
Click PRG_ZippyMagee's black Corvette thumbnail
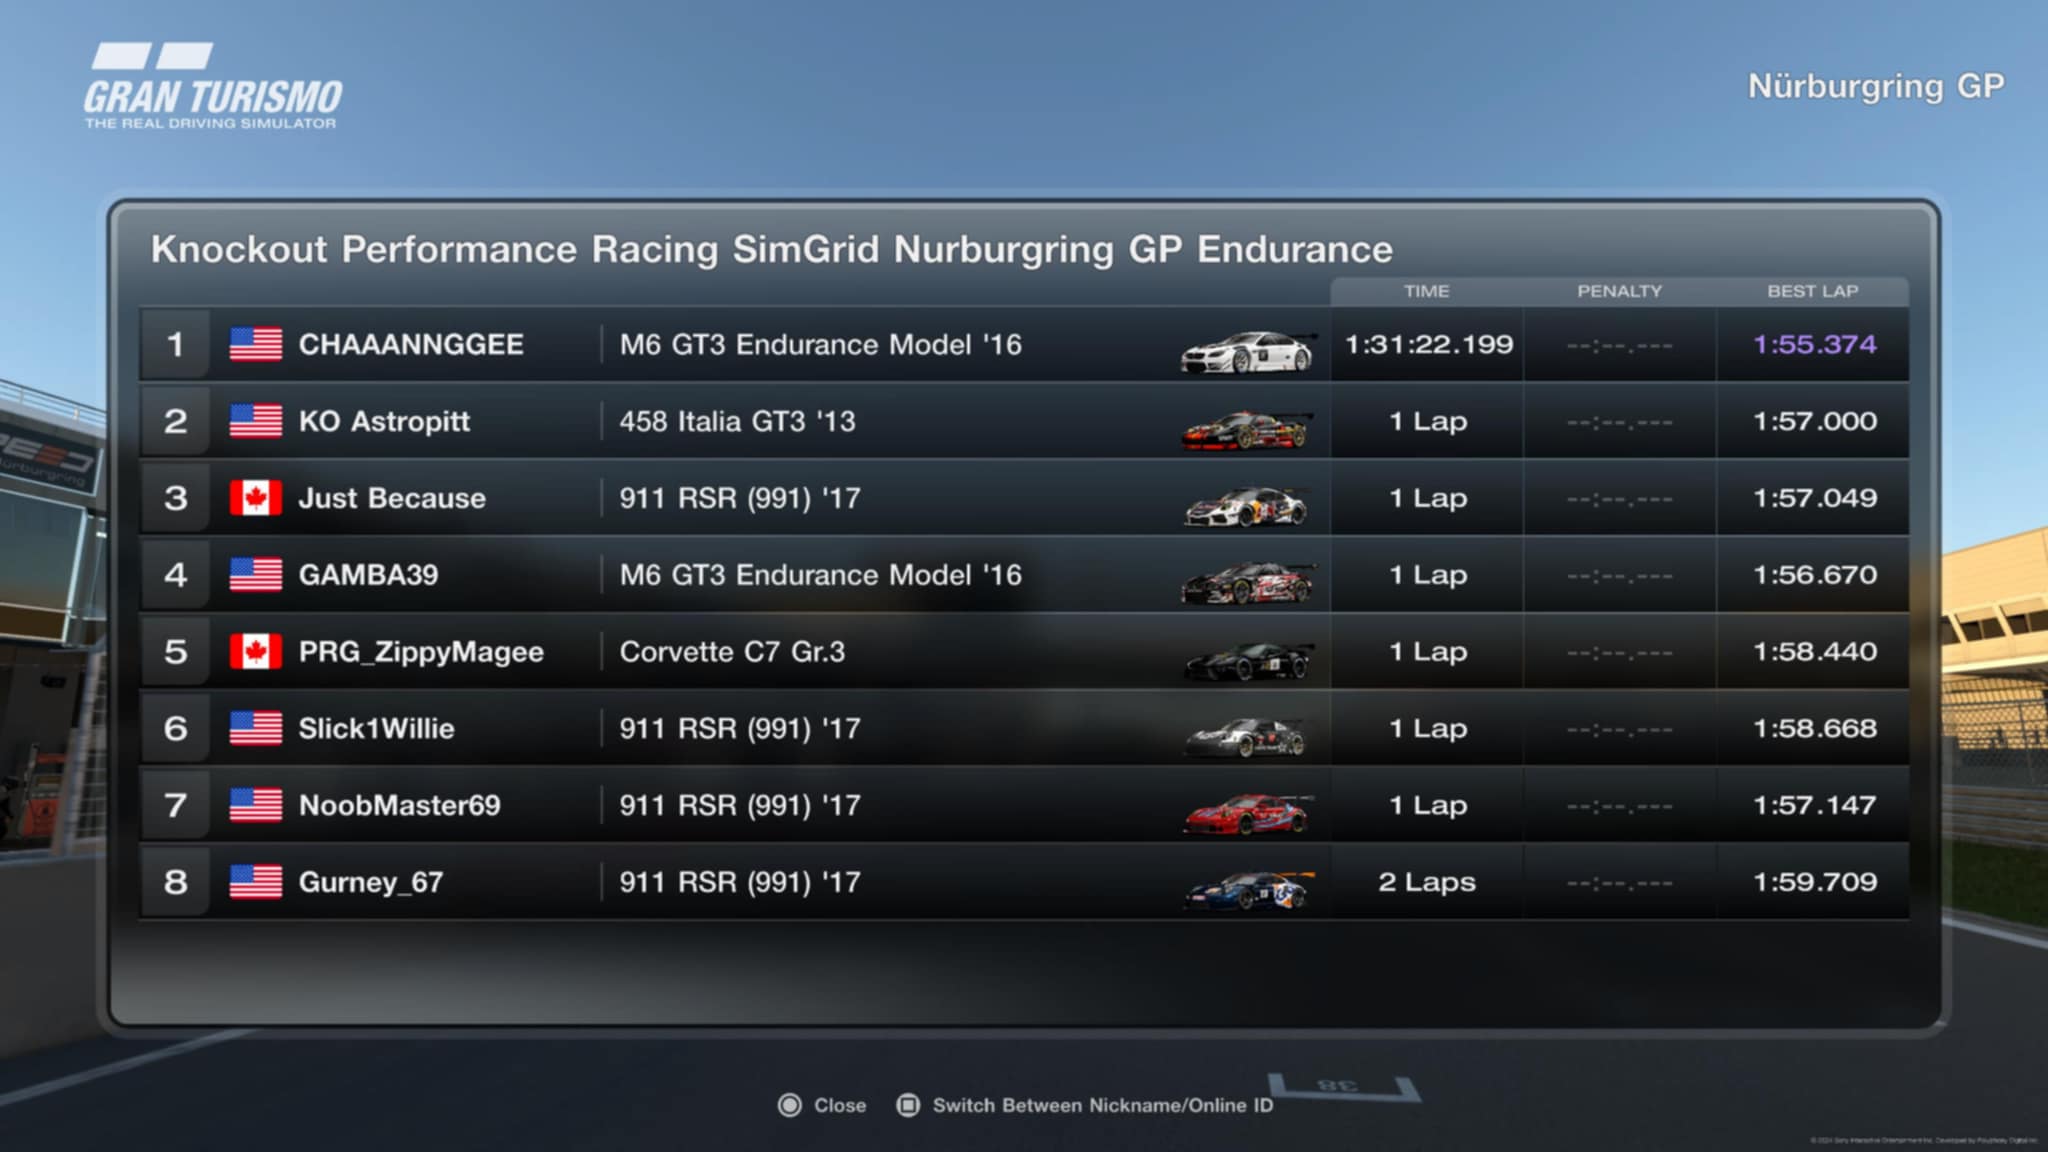pos(1248,661)
